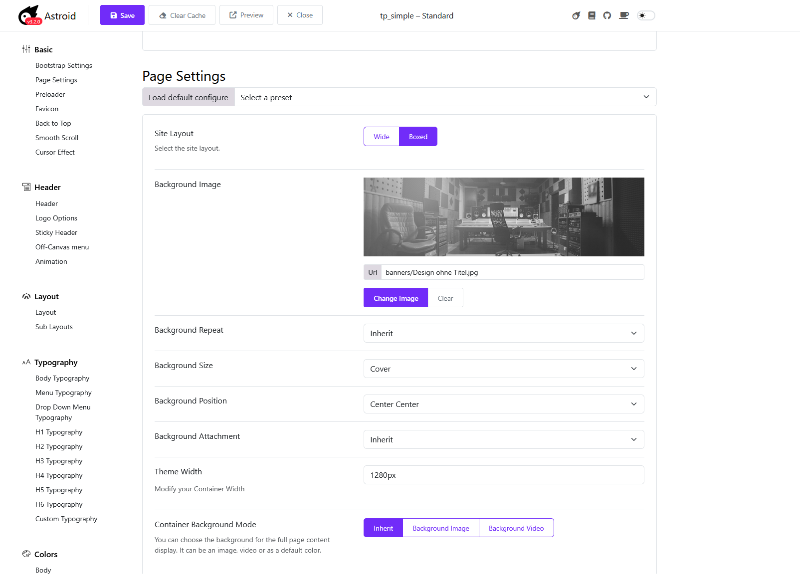
Task: Open Background Attachment dropdown
Action: click(504, 439)
